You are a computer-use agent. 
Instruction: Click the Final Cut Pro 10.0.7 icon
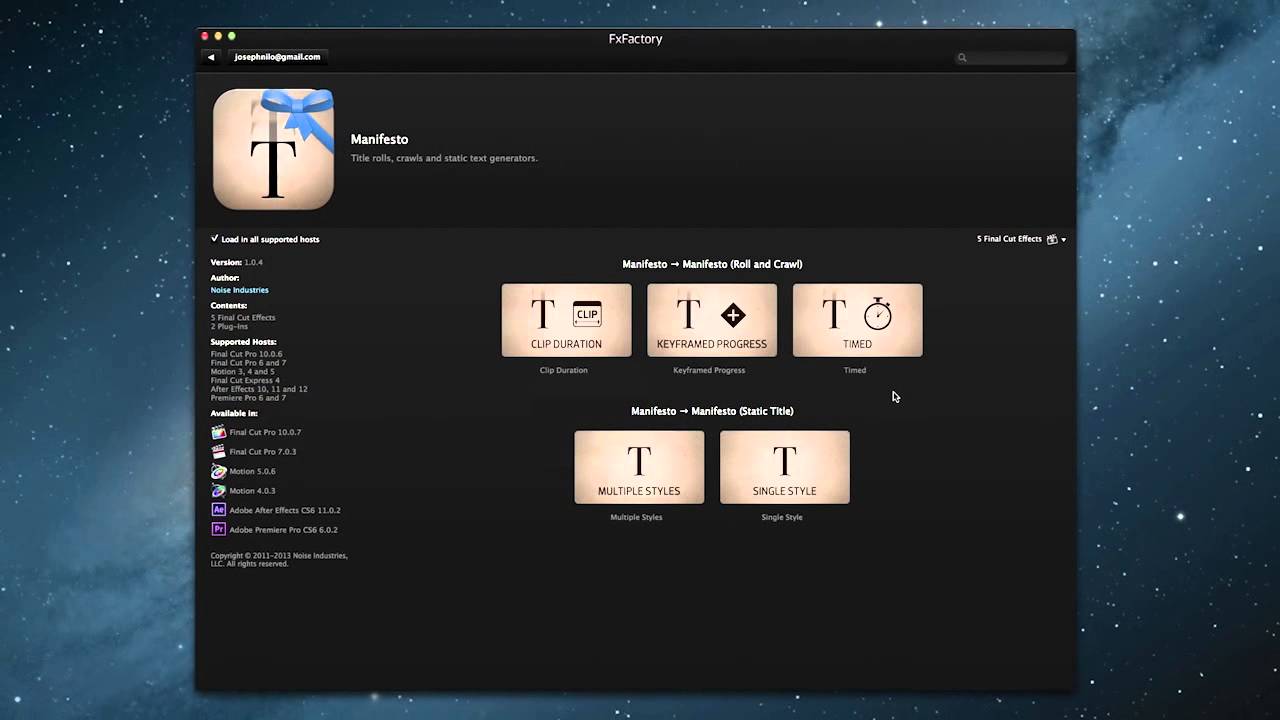click(x=218, y=432)
